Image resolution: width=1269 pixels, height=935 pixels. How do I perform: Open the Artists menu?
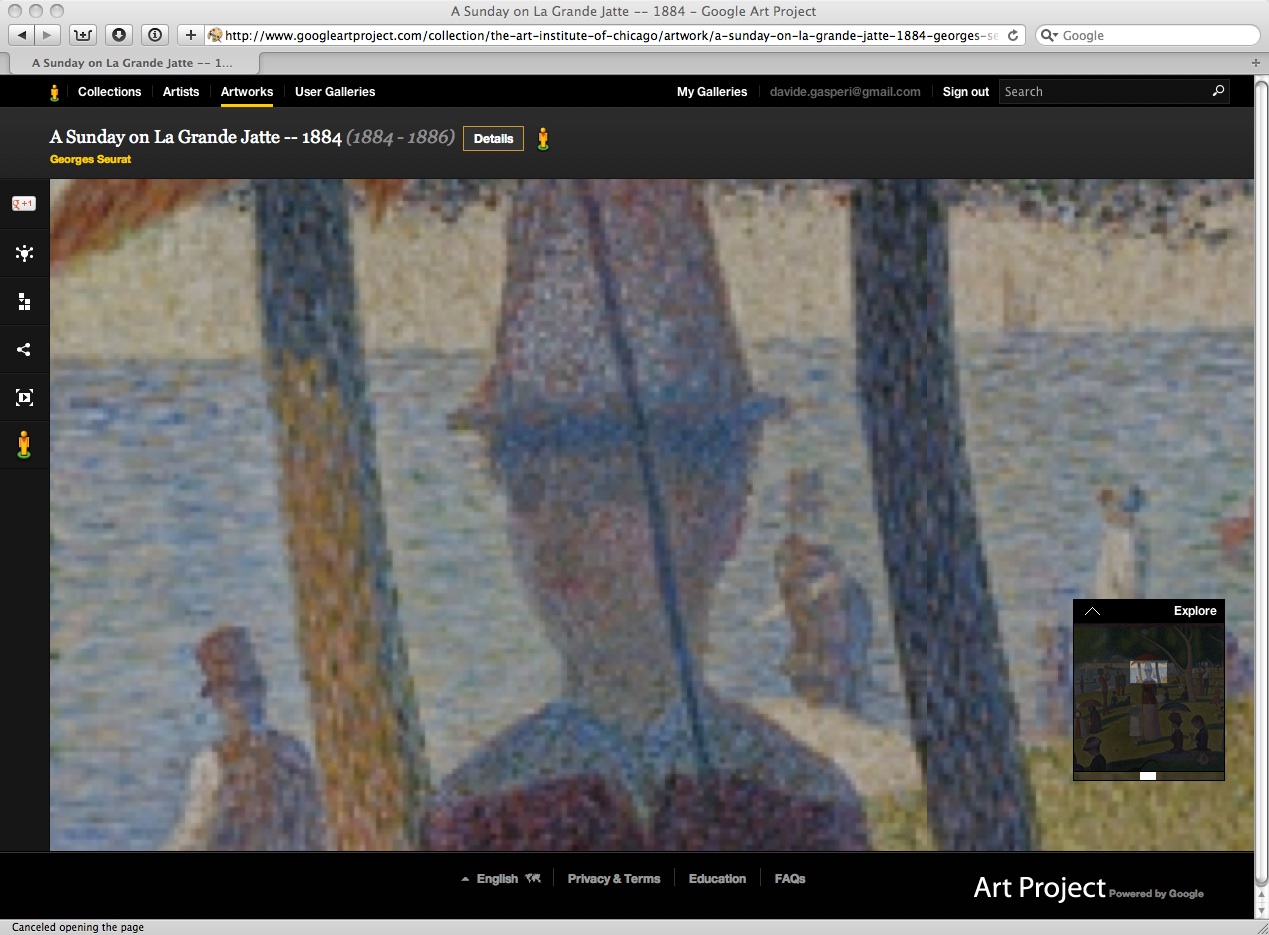coord(181,92)
